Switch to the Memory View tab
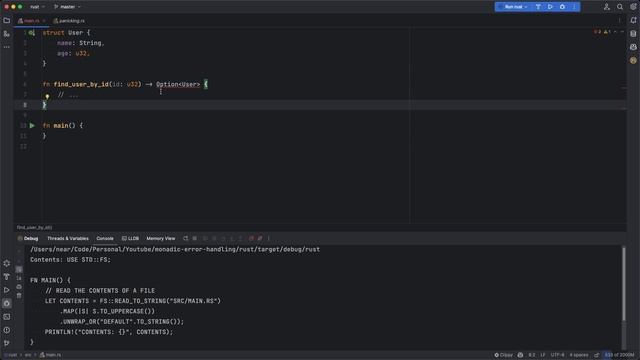This screenshot has width=640, height=360. pos(161,238)
